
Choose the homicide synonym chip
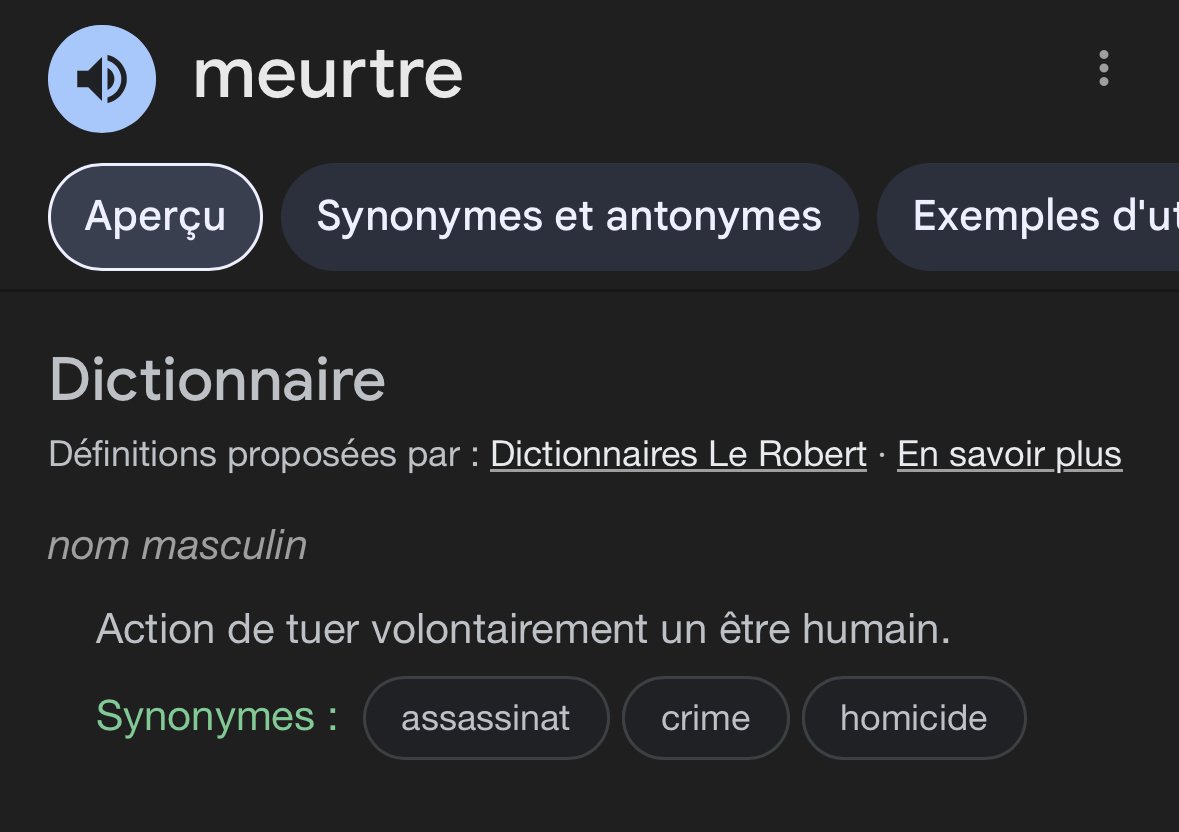[x=914, y=718]
